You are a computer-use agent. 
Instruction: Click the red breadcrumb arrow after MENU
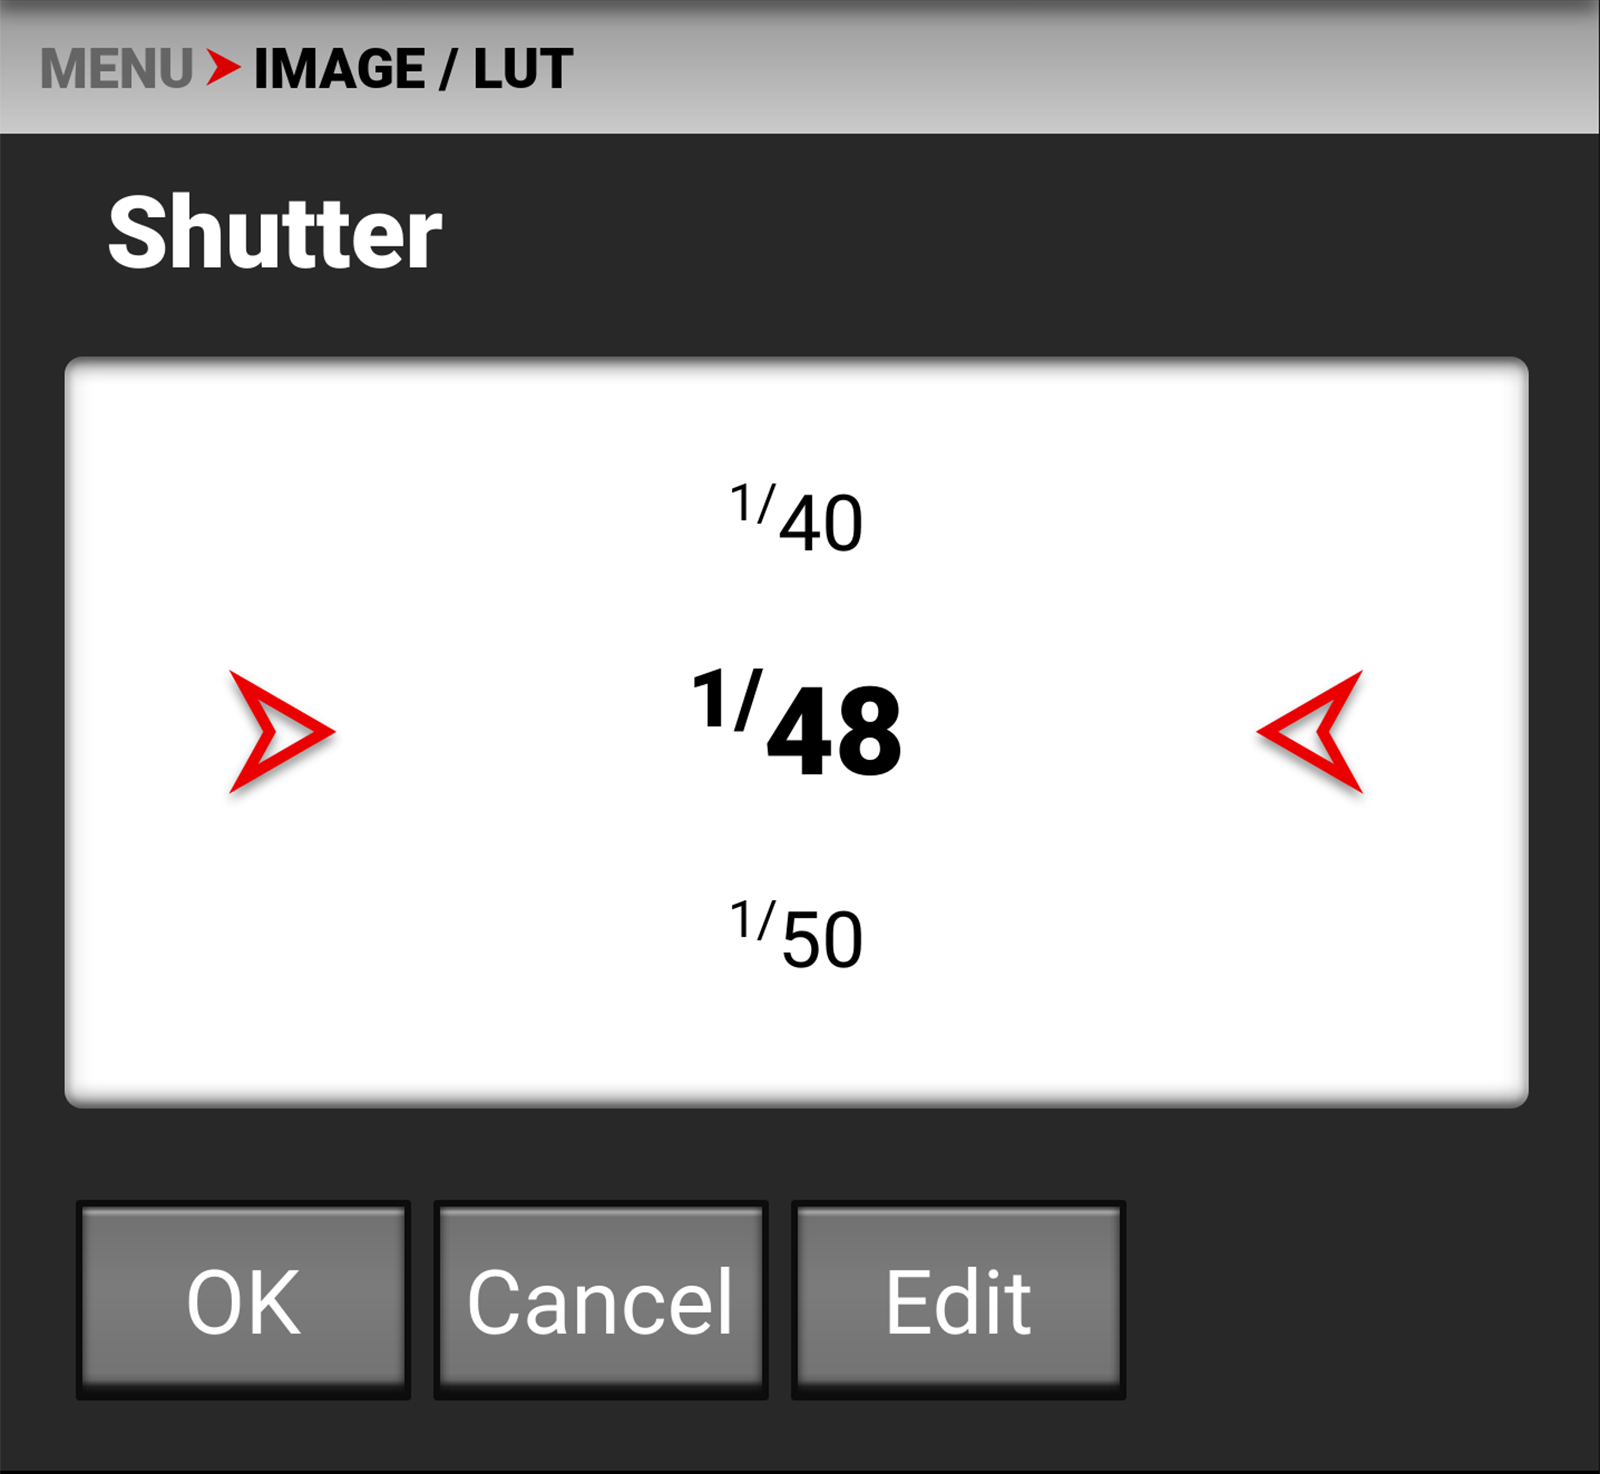click(223, 68)
